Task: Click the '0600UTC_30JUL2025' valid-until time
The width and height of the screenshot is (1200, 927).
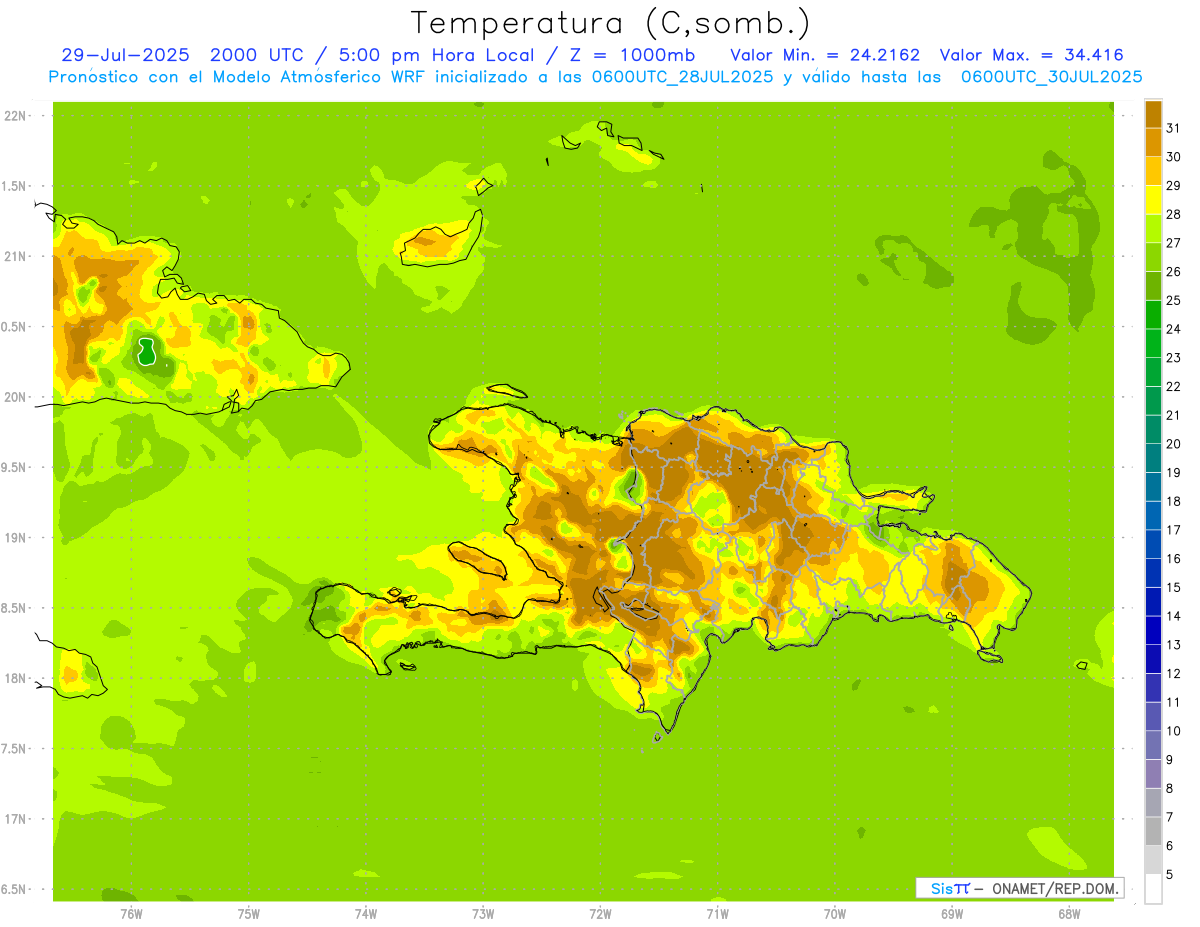Action: [x=1051, y=77]
